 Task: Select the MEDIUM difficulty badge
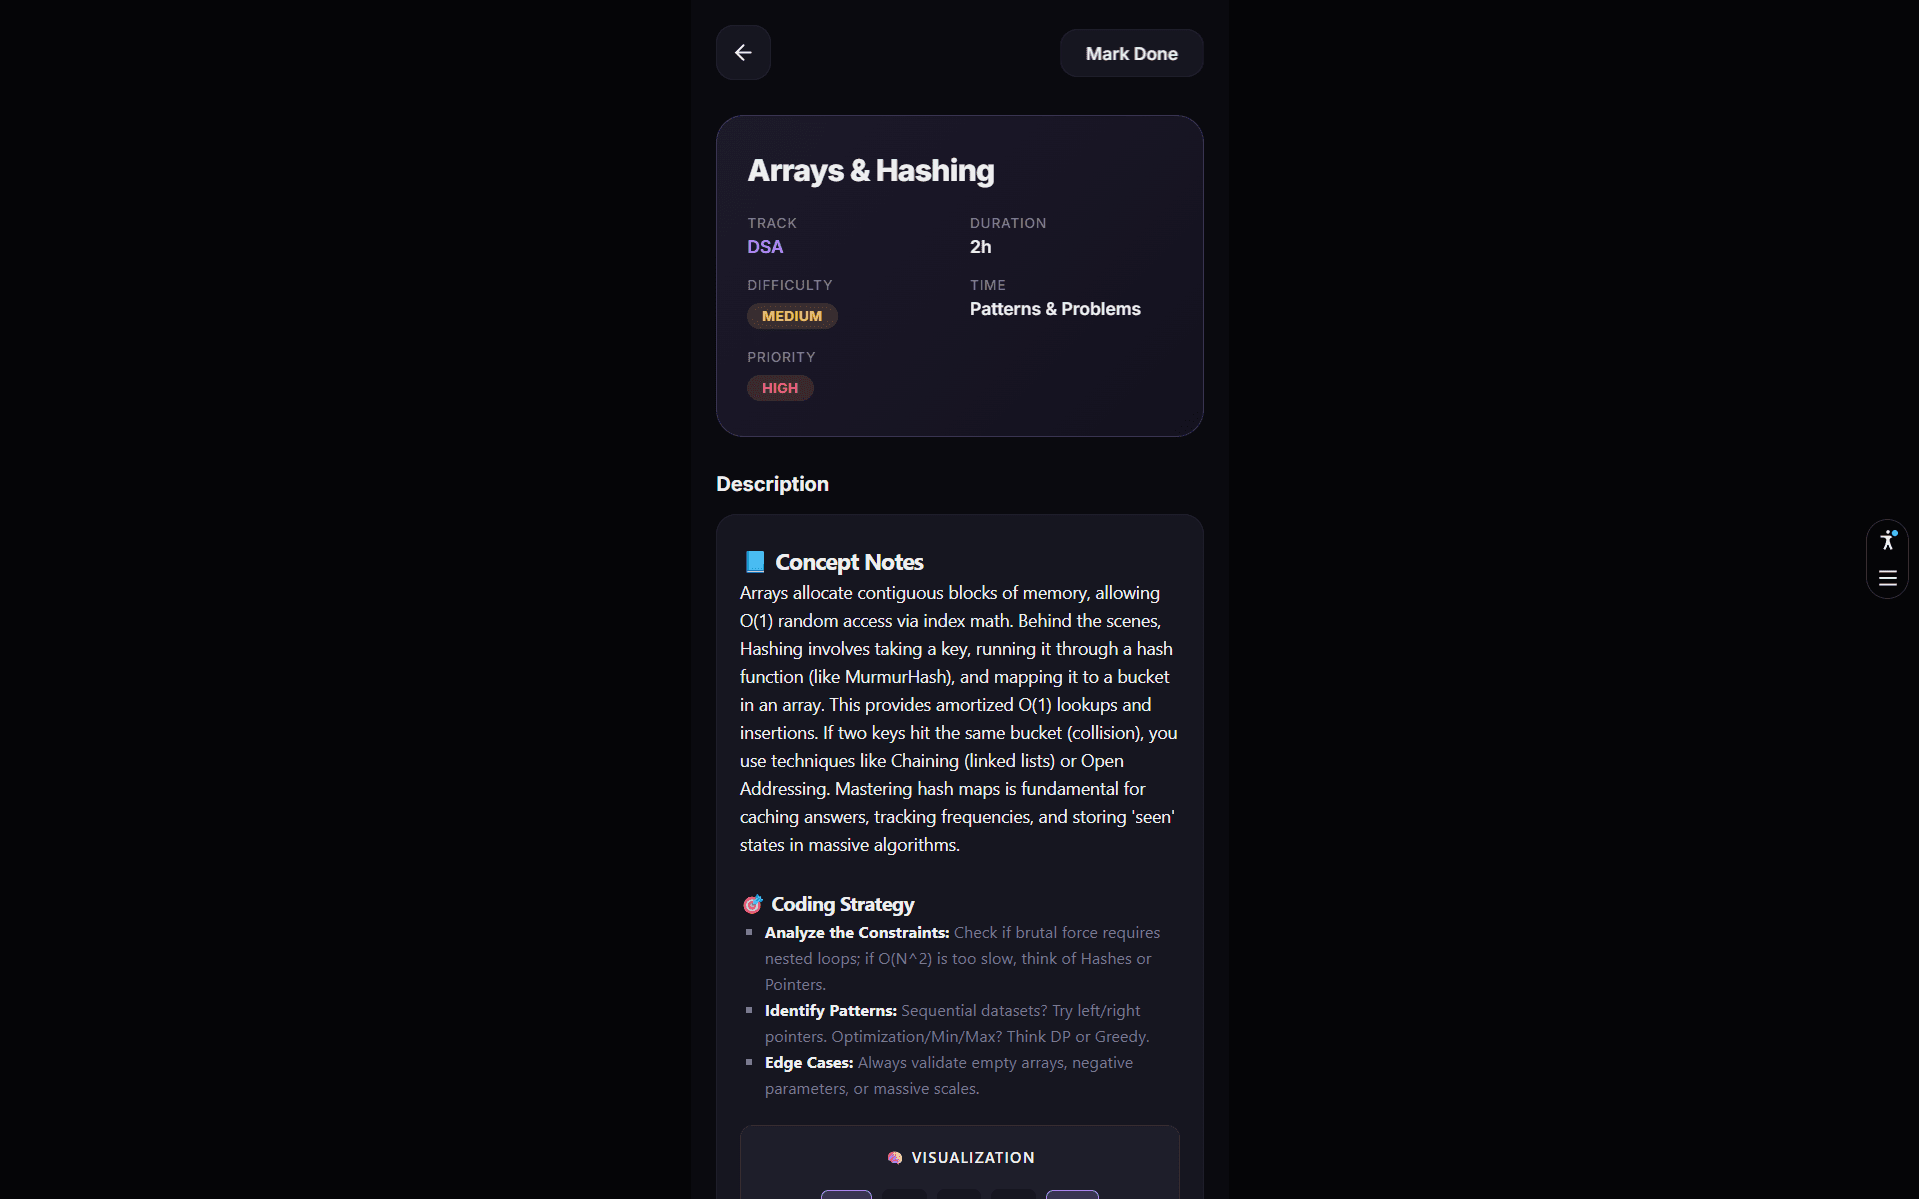[792, 316]
